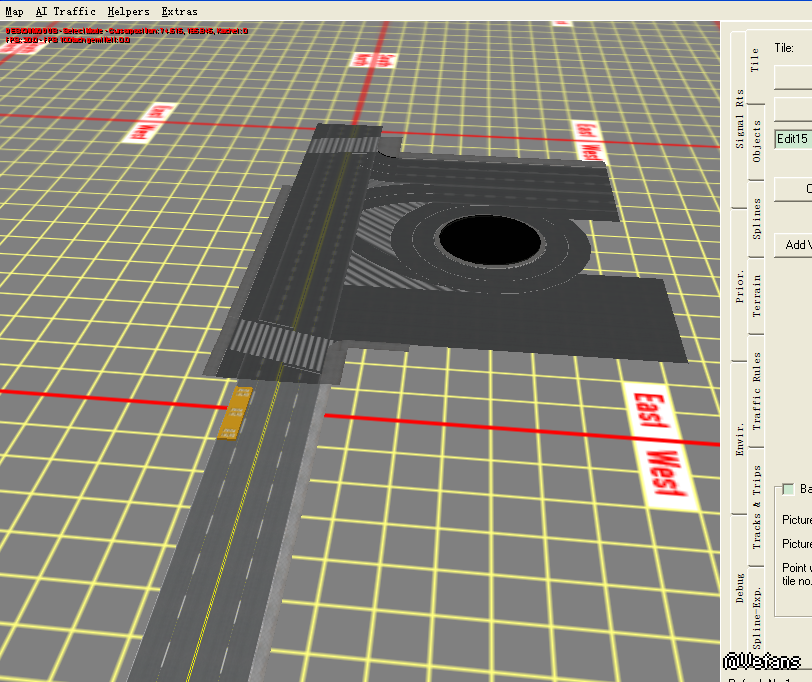812x682 pixels.
Task: Open the AI Traffic menu
Action: 66,11
